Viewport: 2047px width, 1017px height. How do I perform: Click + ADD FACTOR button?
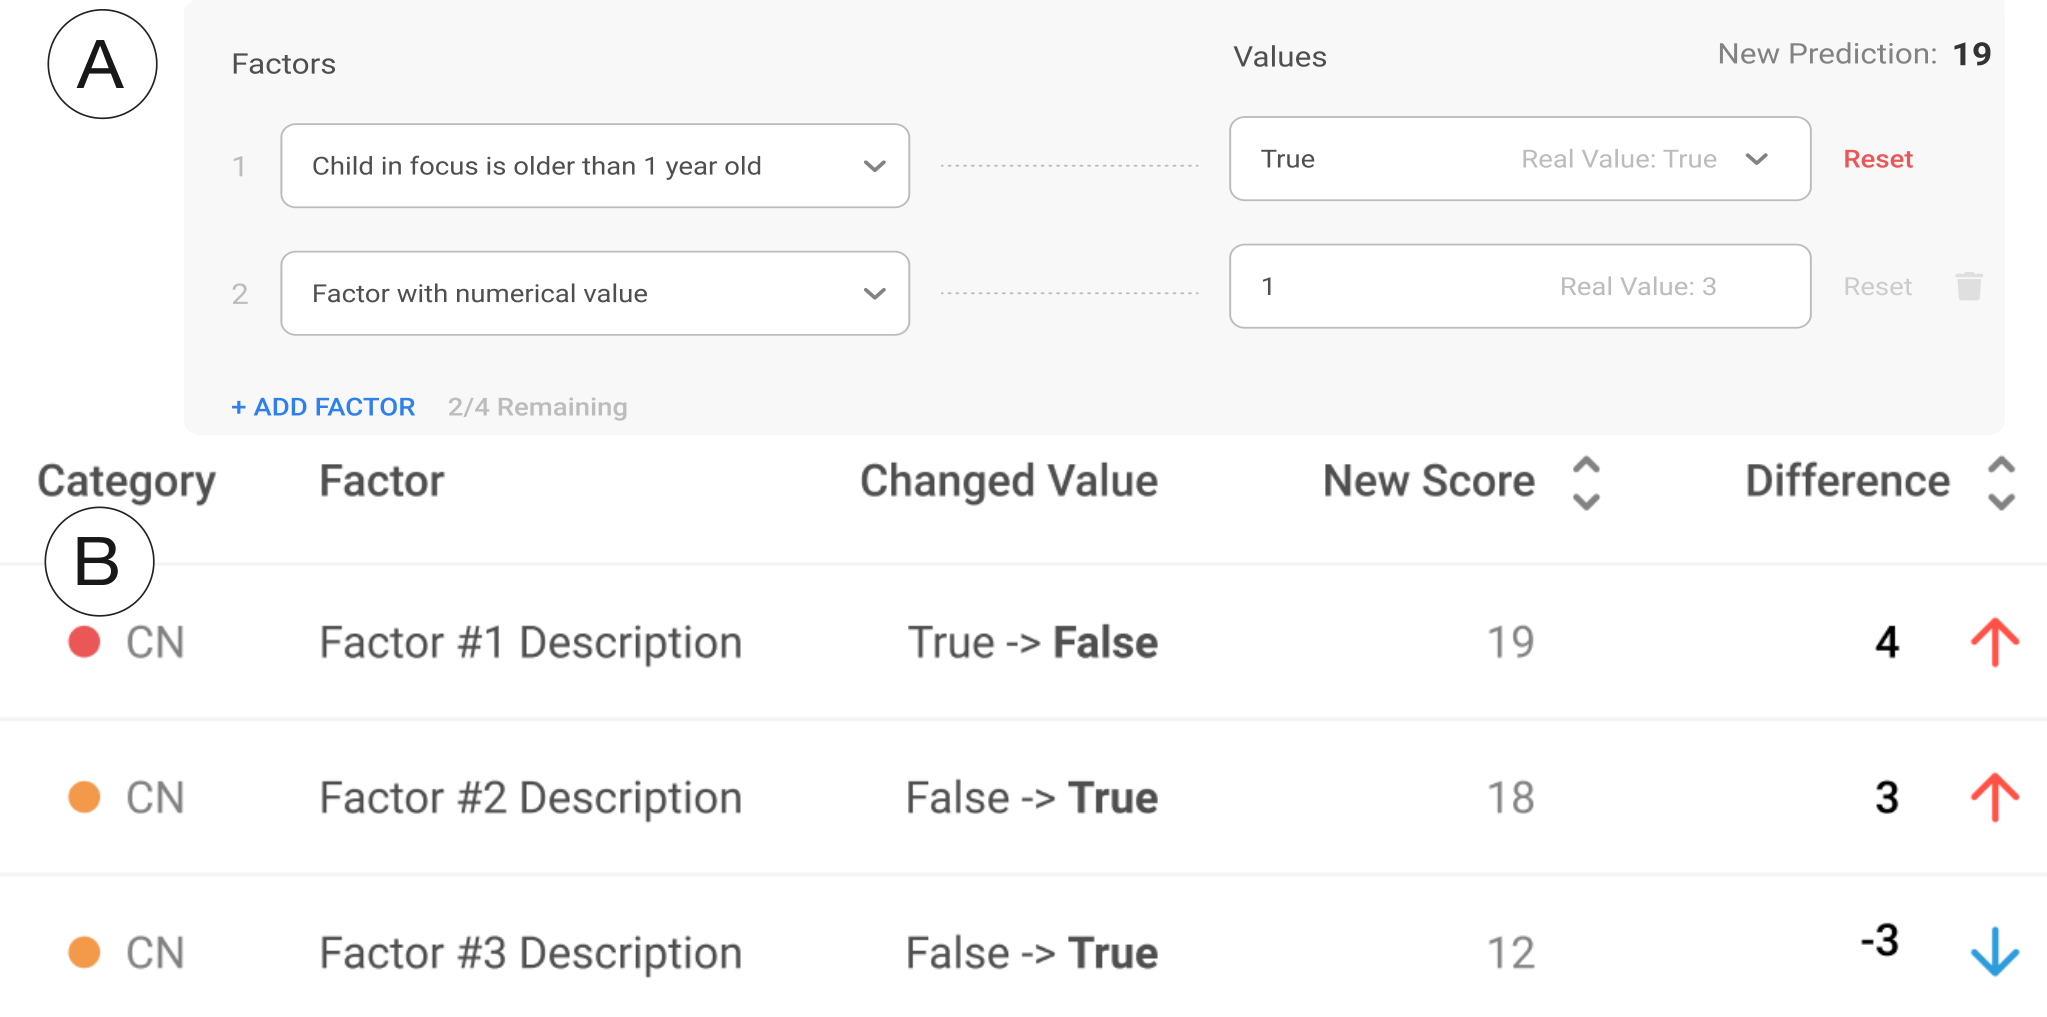(x=323, y=407)
